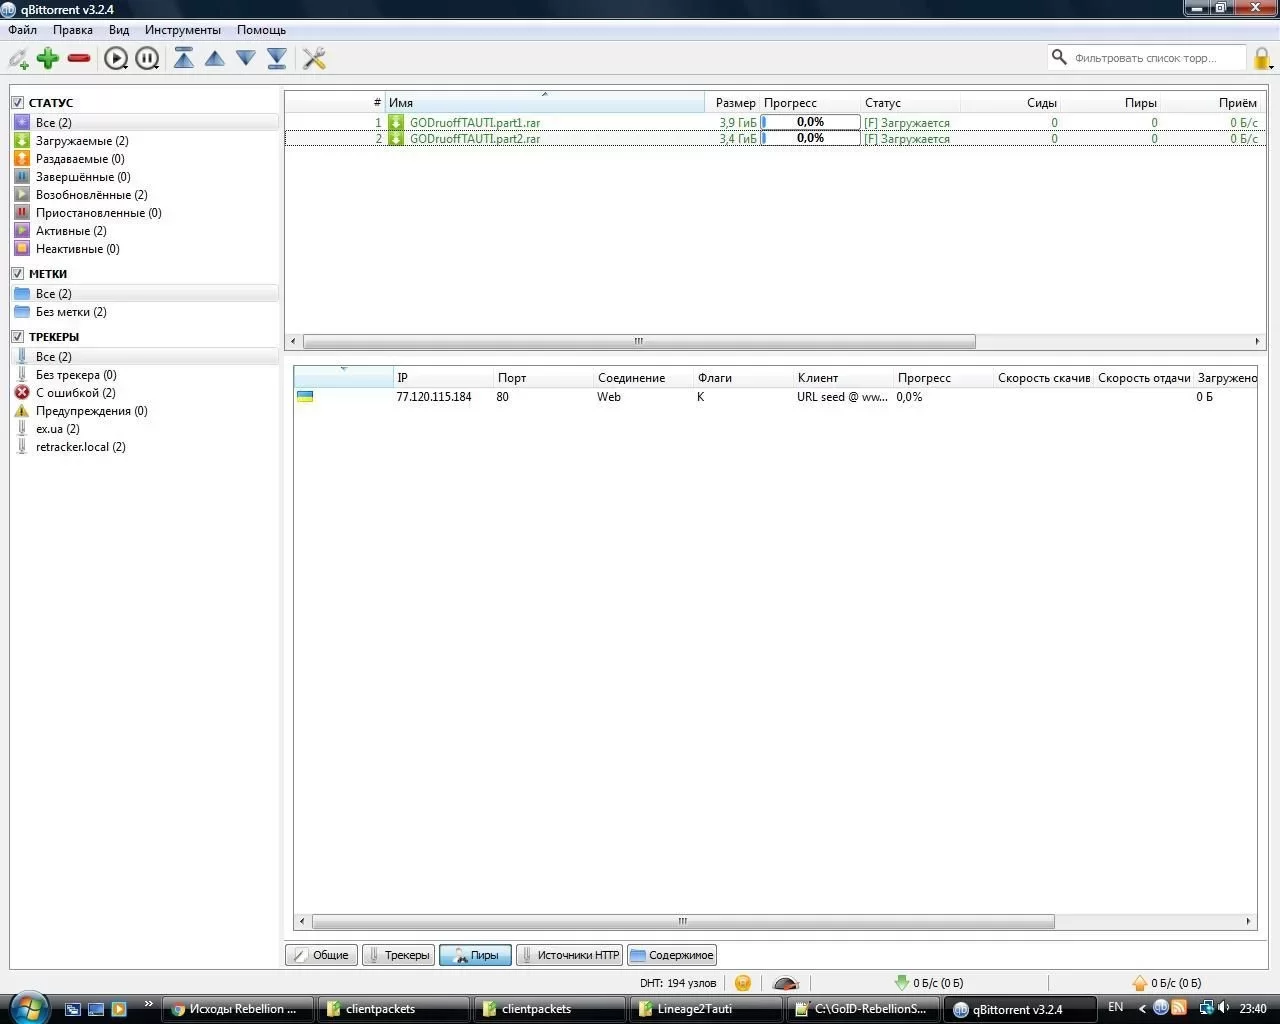Screen dimensions: 1280x1024
Task: Switch to Исходы Rebellion Chrome taskbar window
Action: pos(236,1009)
